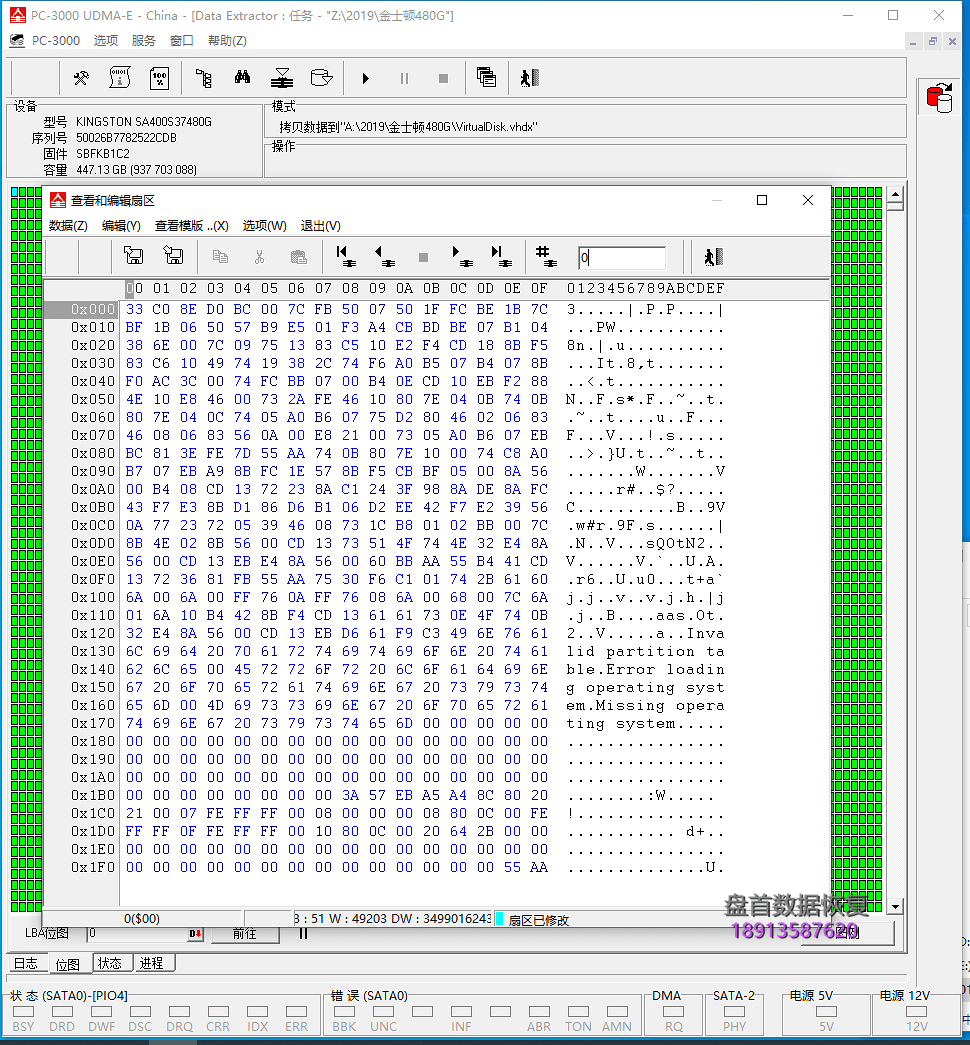Screen dimensions: 970x1045
Task: Switch to the 进程 tab
Action: 152,963
